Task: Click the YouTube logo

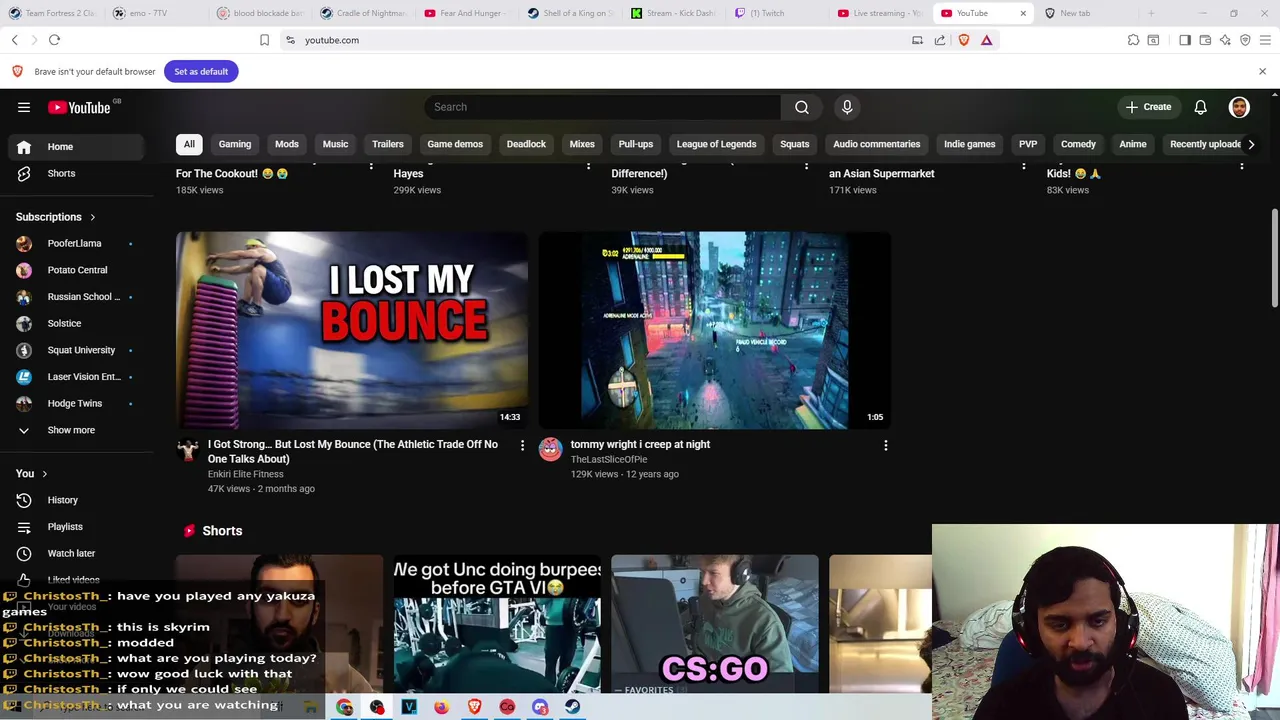Action: 79,107
